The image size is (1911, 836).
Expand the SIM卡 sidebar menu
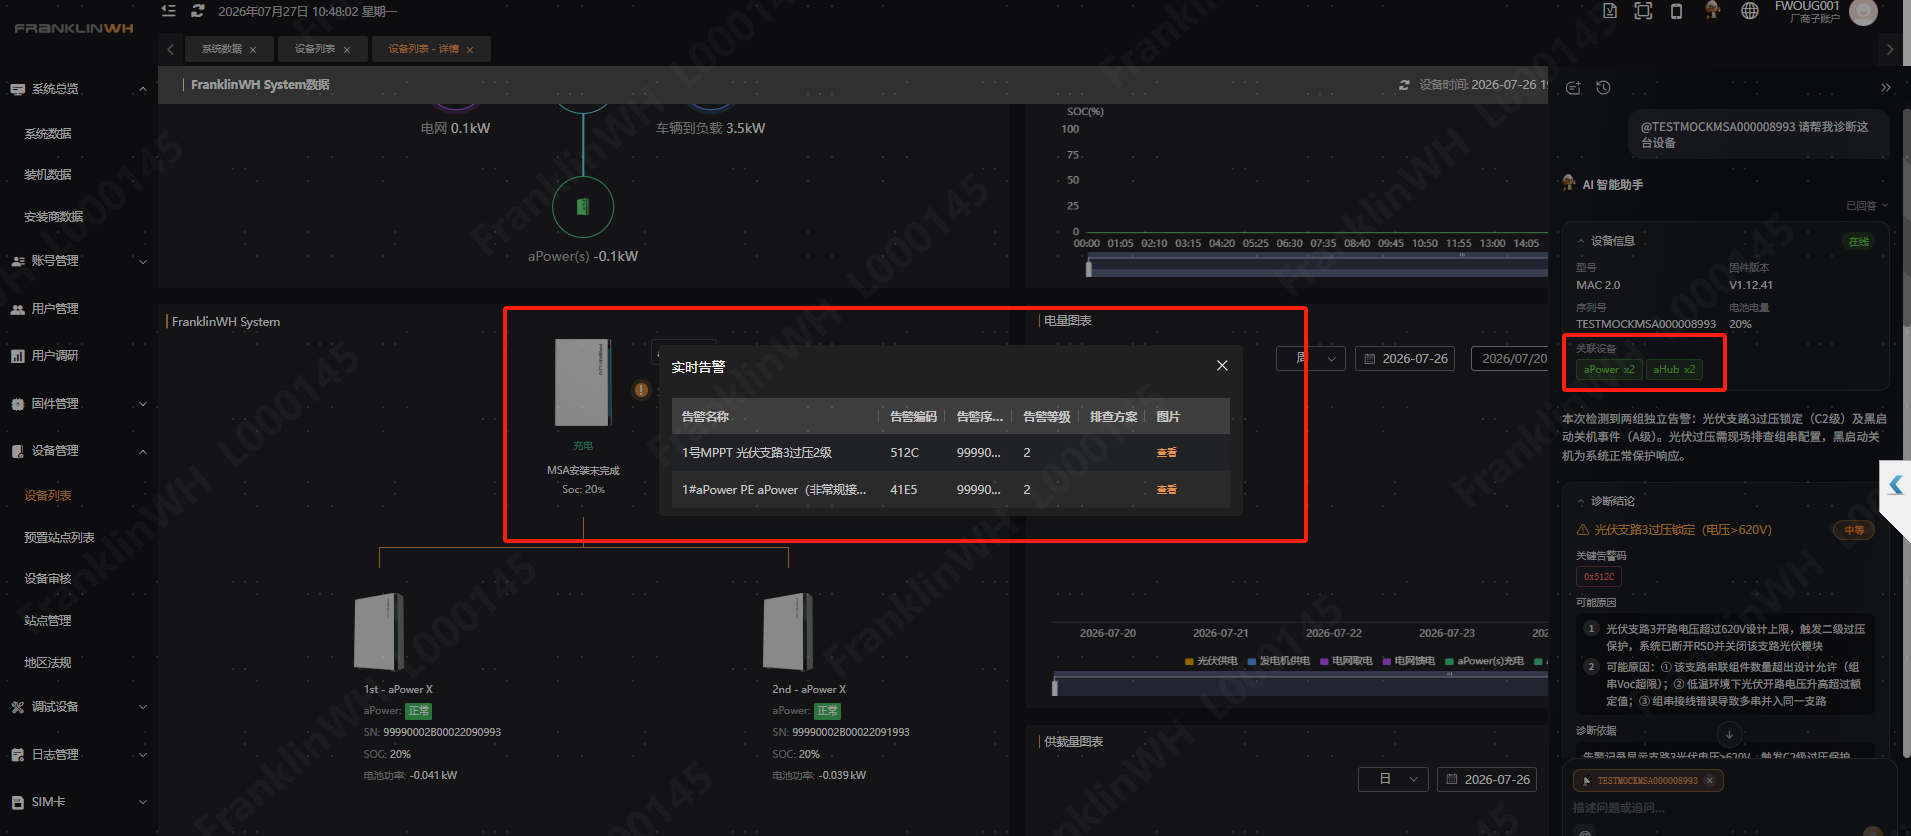click(79, 802)
